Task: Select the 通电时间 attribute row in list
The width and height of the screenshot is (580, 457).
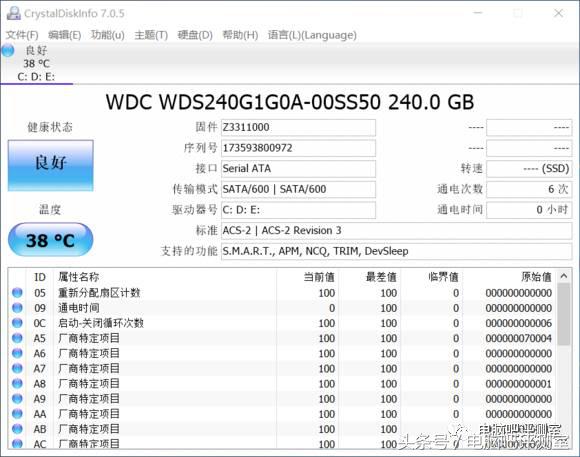Action: pos(283,308)
